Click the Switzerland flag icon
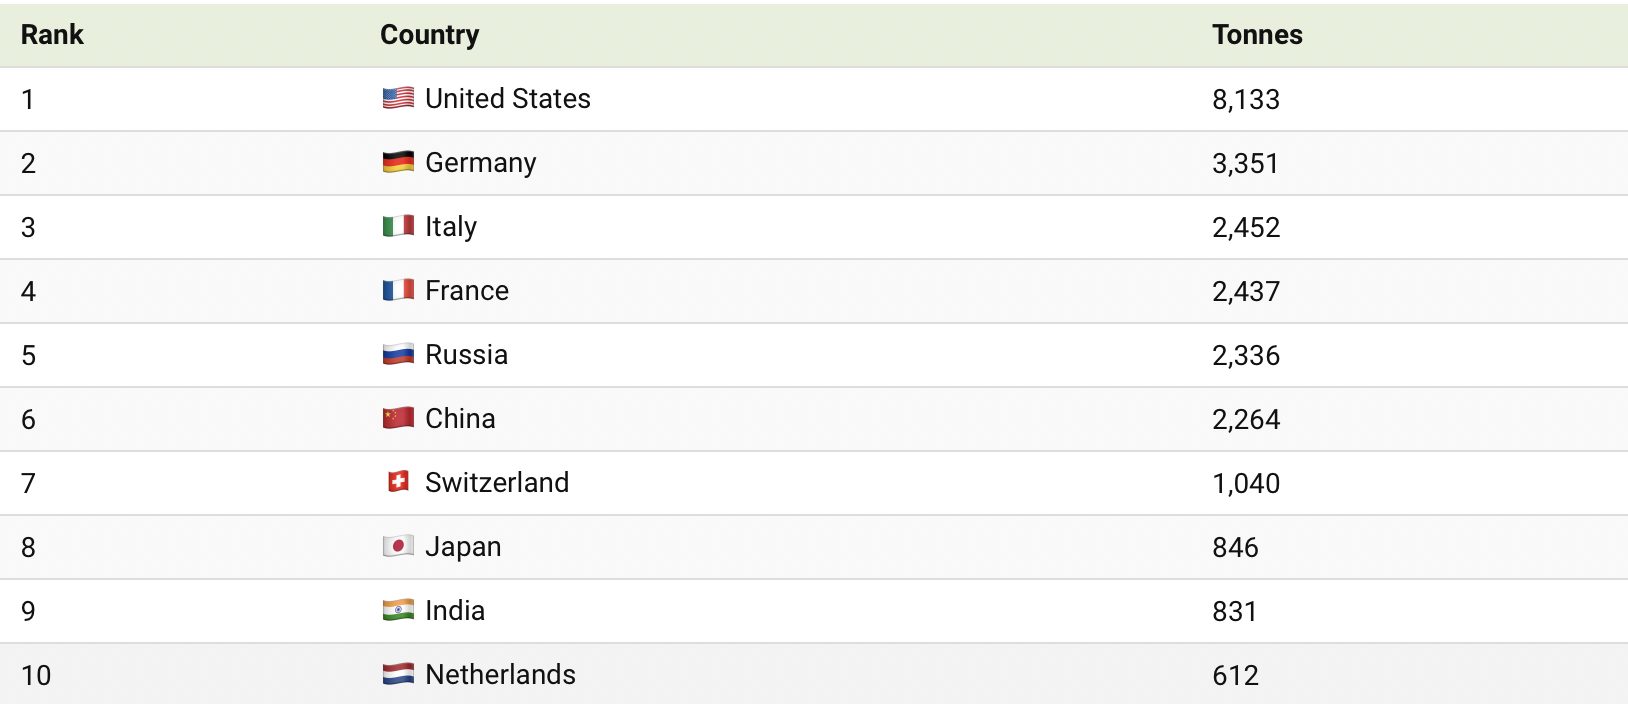Screen dimensions: 1628x704 point(398,482)
